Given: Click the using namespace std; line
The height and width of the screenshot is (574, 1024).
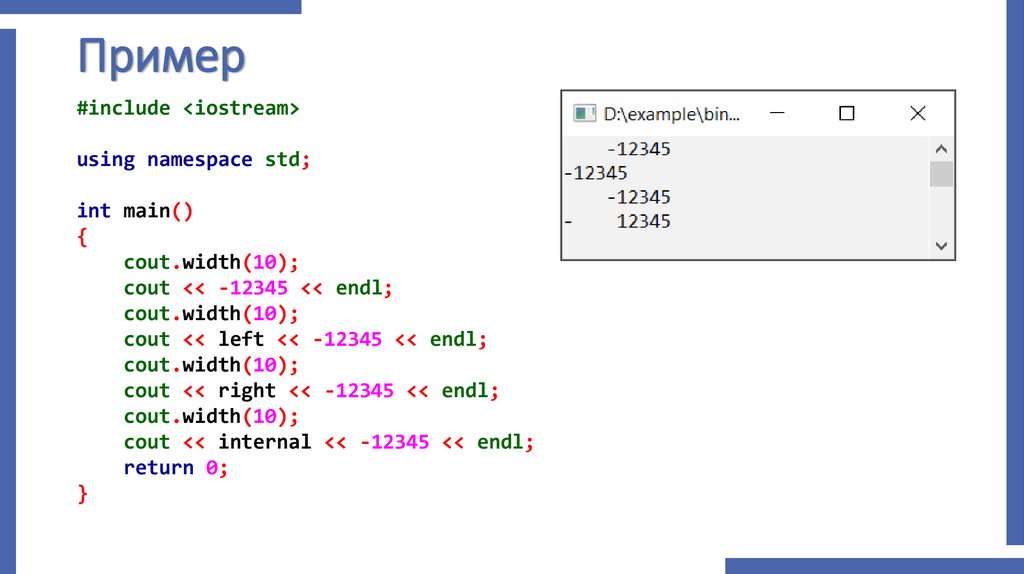Looking at the screenshot, I should [x=193, y=159].
